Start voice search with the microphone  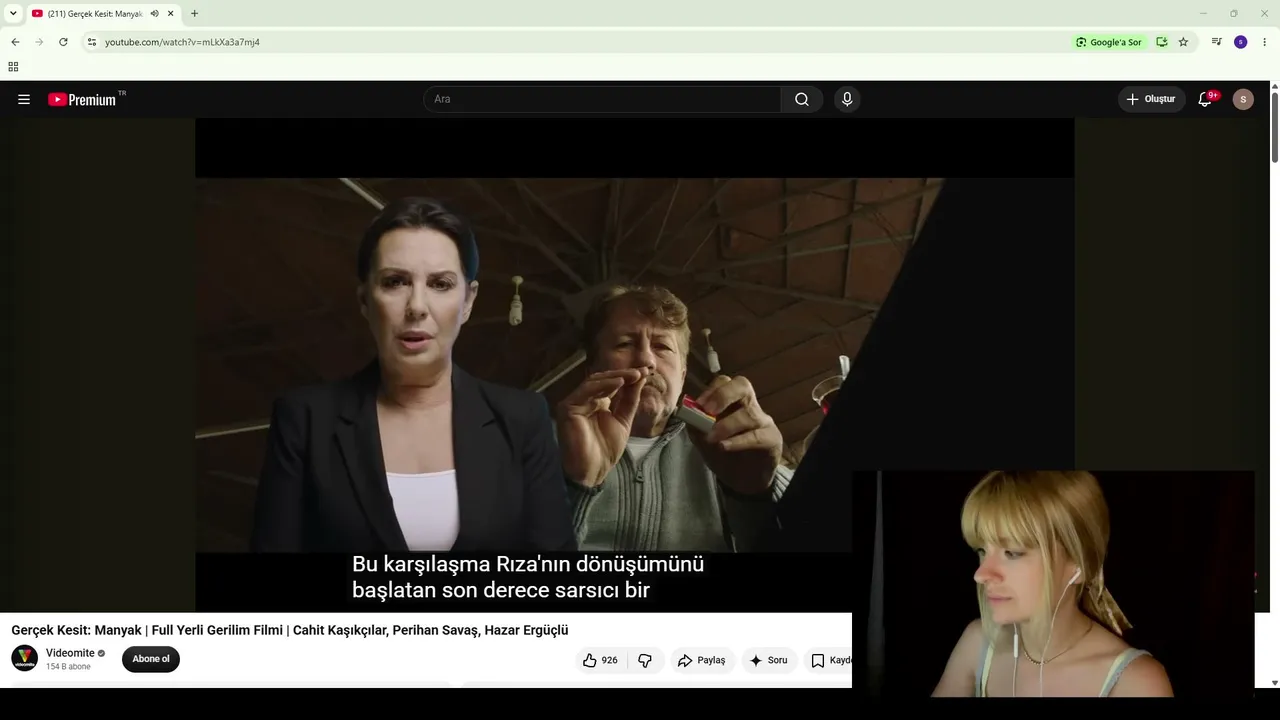pos(847,99)
